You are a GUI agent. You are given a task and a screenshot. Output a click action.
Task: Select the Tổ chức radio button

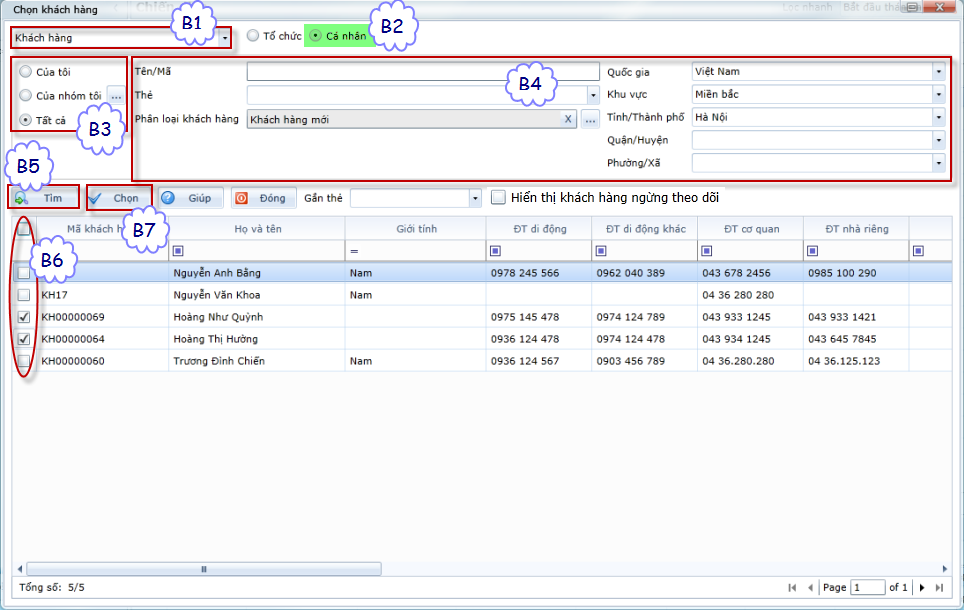[x=253, y=36]
